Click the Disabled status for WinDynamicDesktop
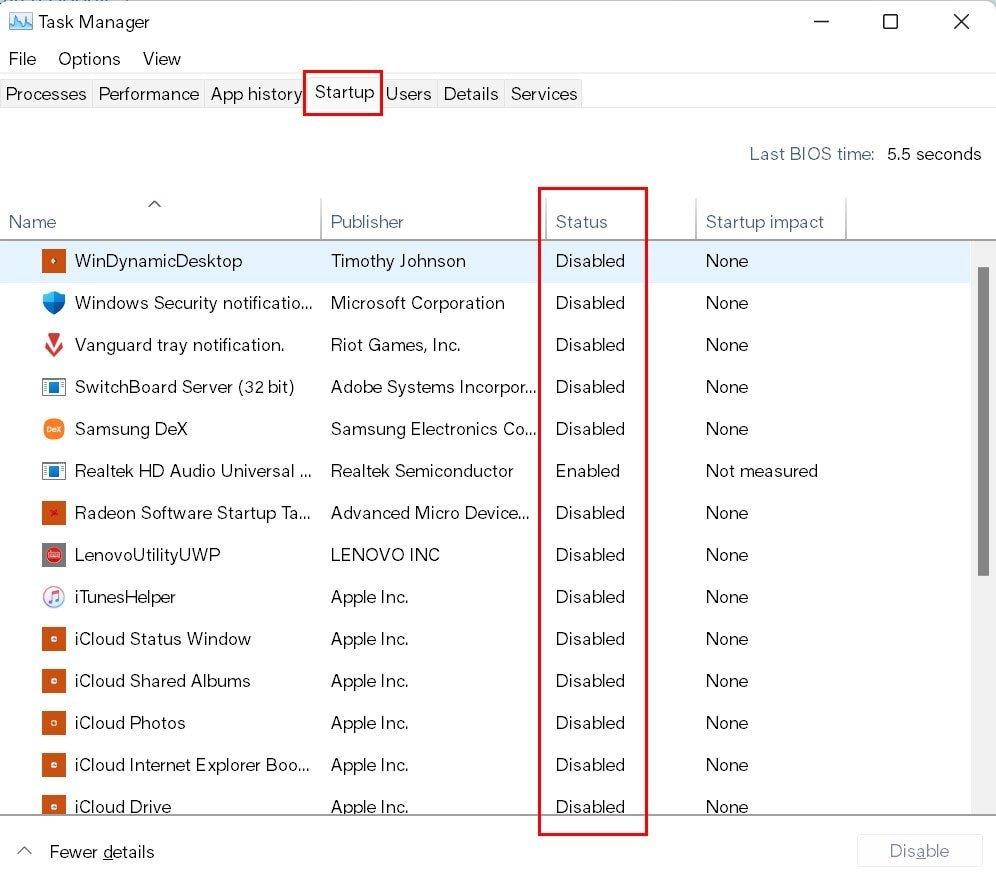The image size is (996, 879). click(590, 261)
